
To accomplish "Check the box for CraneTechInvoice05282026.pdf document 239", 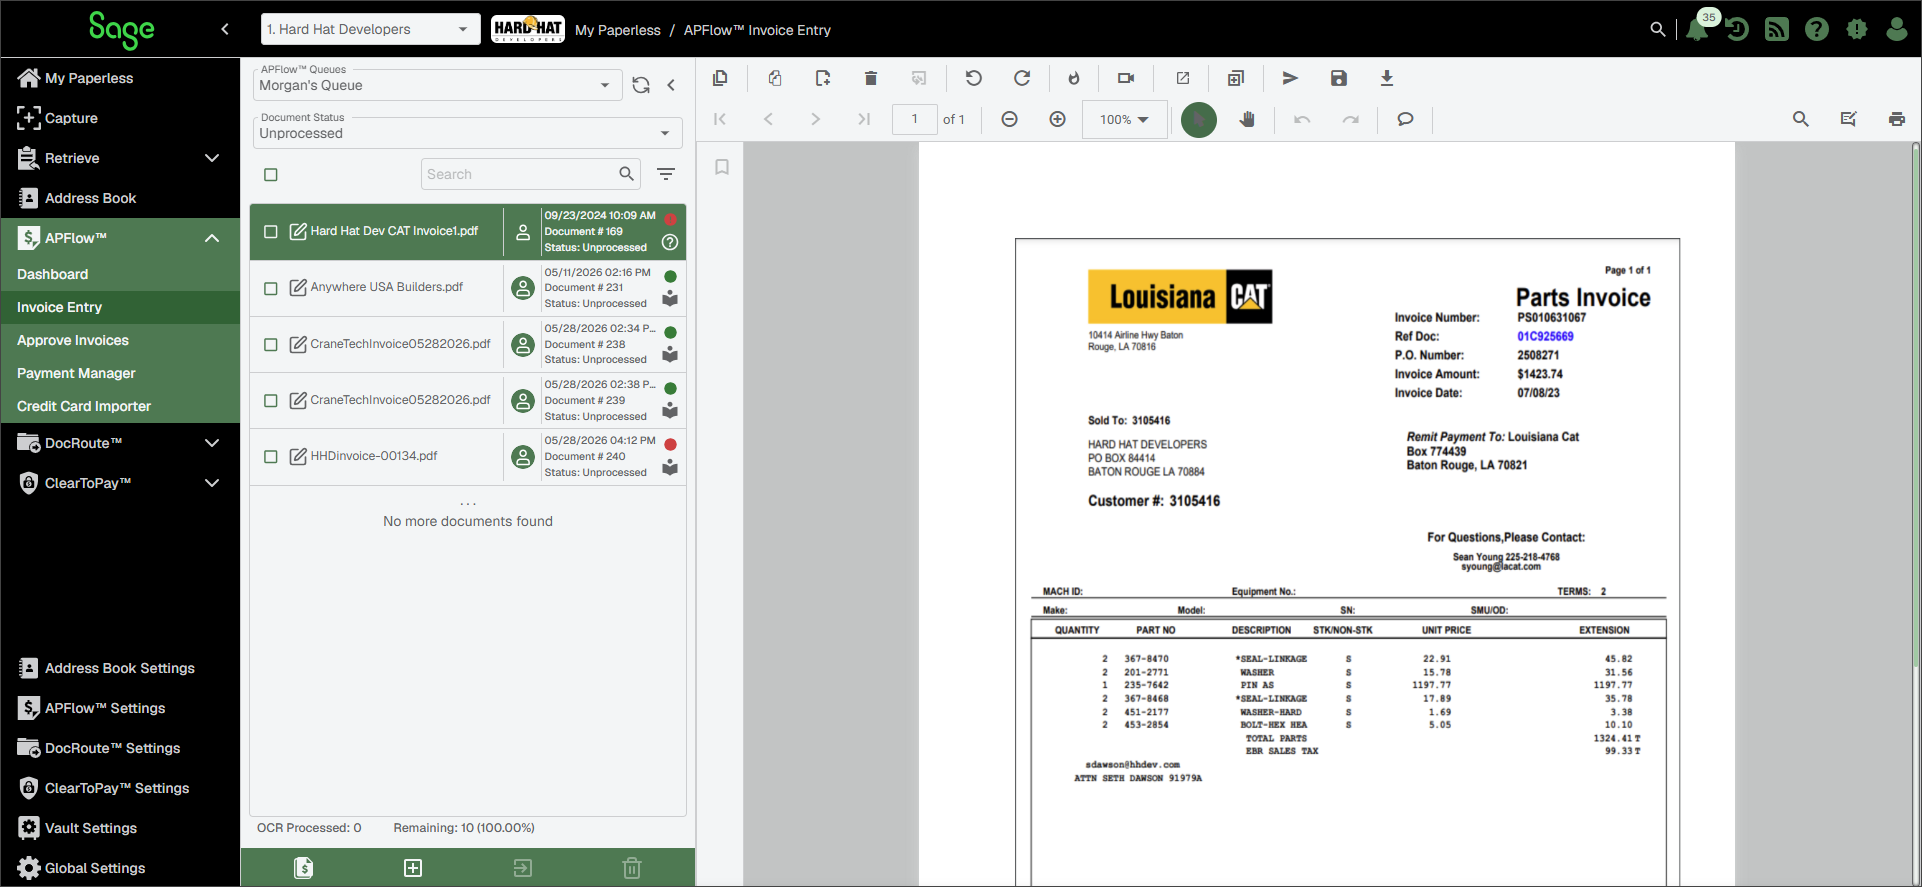I will pyautogui.click(x=271, y=400).
